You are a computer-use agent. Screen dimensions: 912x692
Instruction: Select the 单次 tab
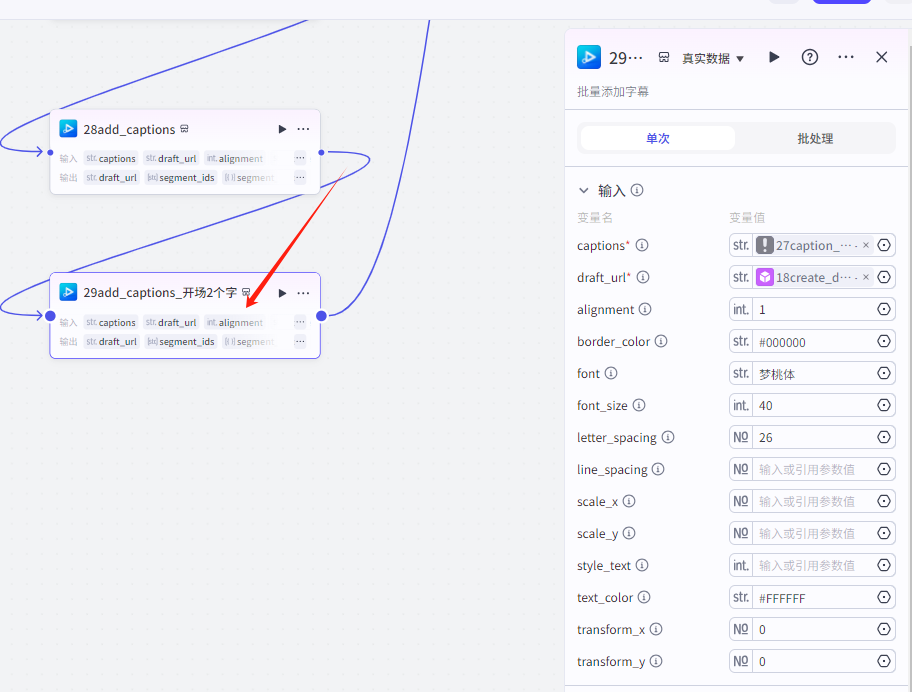point(657,138)
